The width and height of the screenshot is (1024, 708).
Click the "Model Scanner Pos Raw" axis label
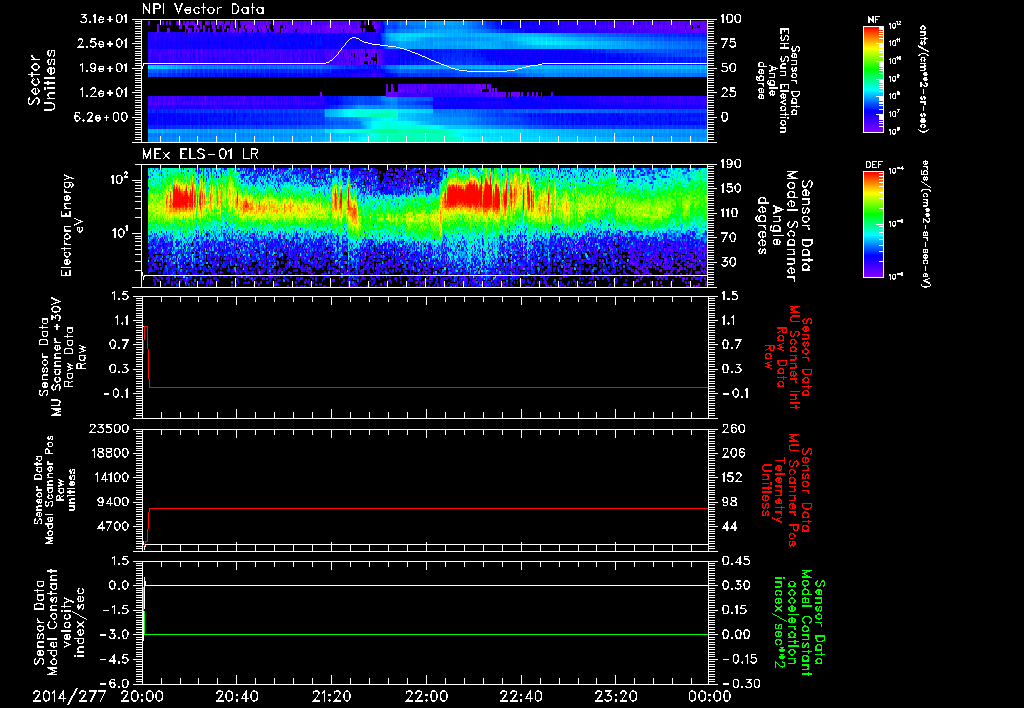(49, 488)
